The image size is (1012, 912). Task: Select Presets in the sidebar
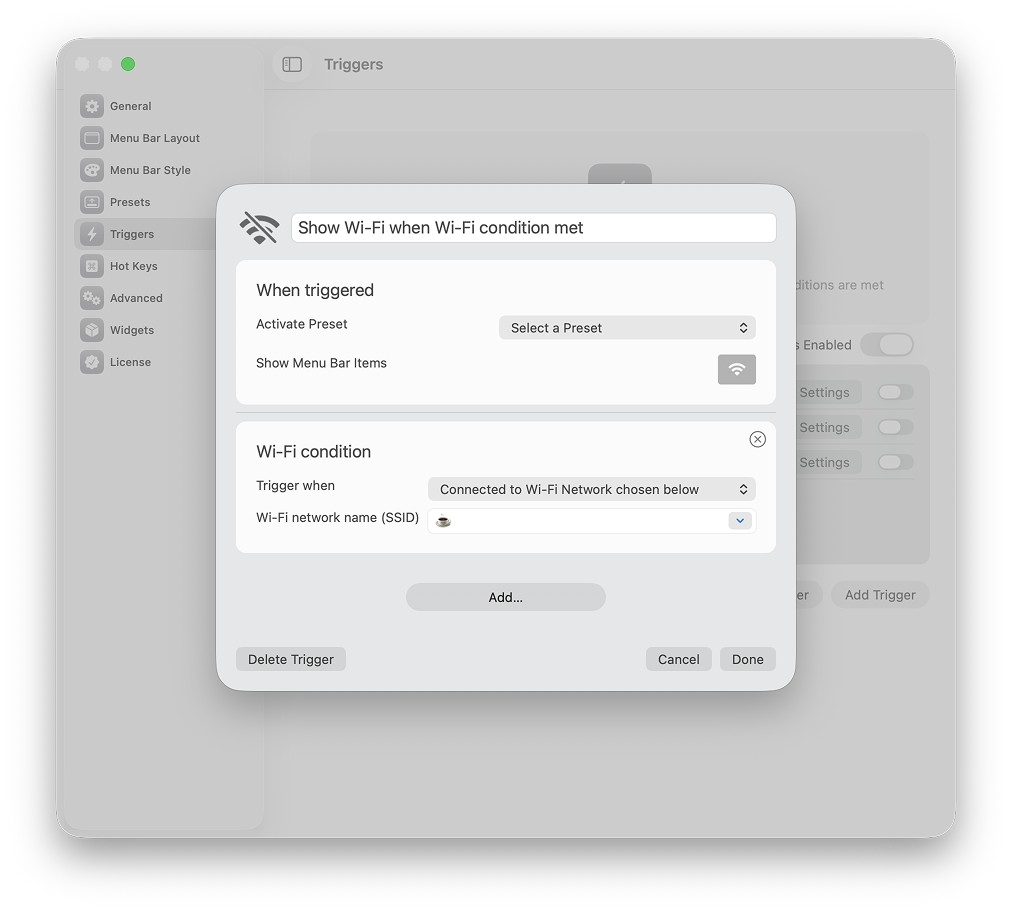pyautogui.click(x=130, y=202)
